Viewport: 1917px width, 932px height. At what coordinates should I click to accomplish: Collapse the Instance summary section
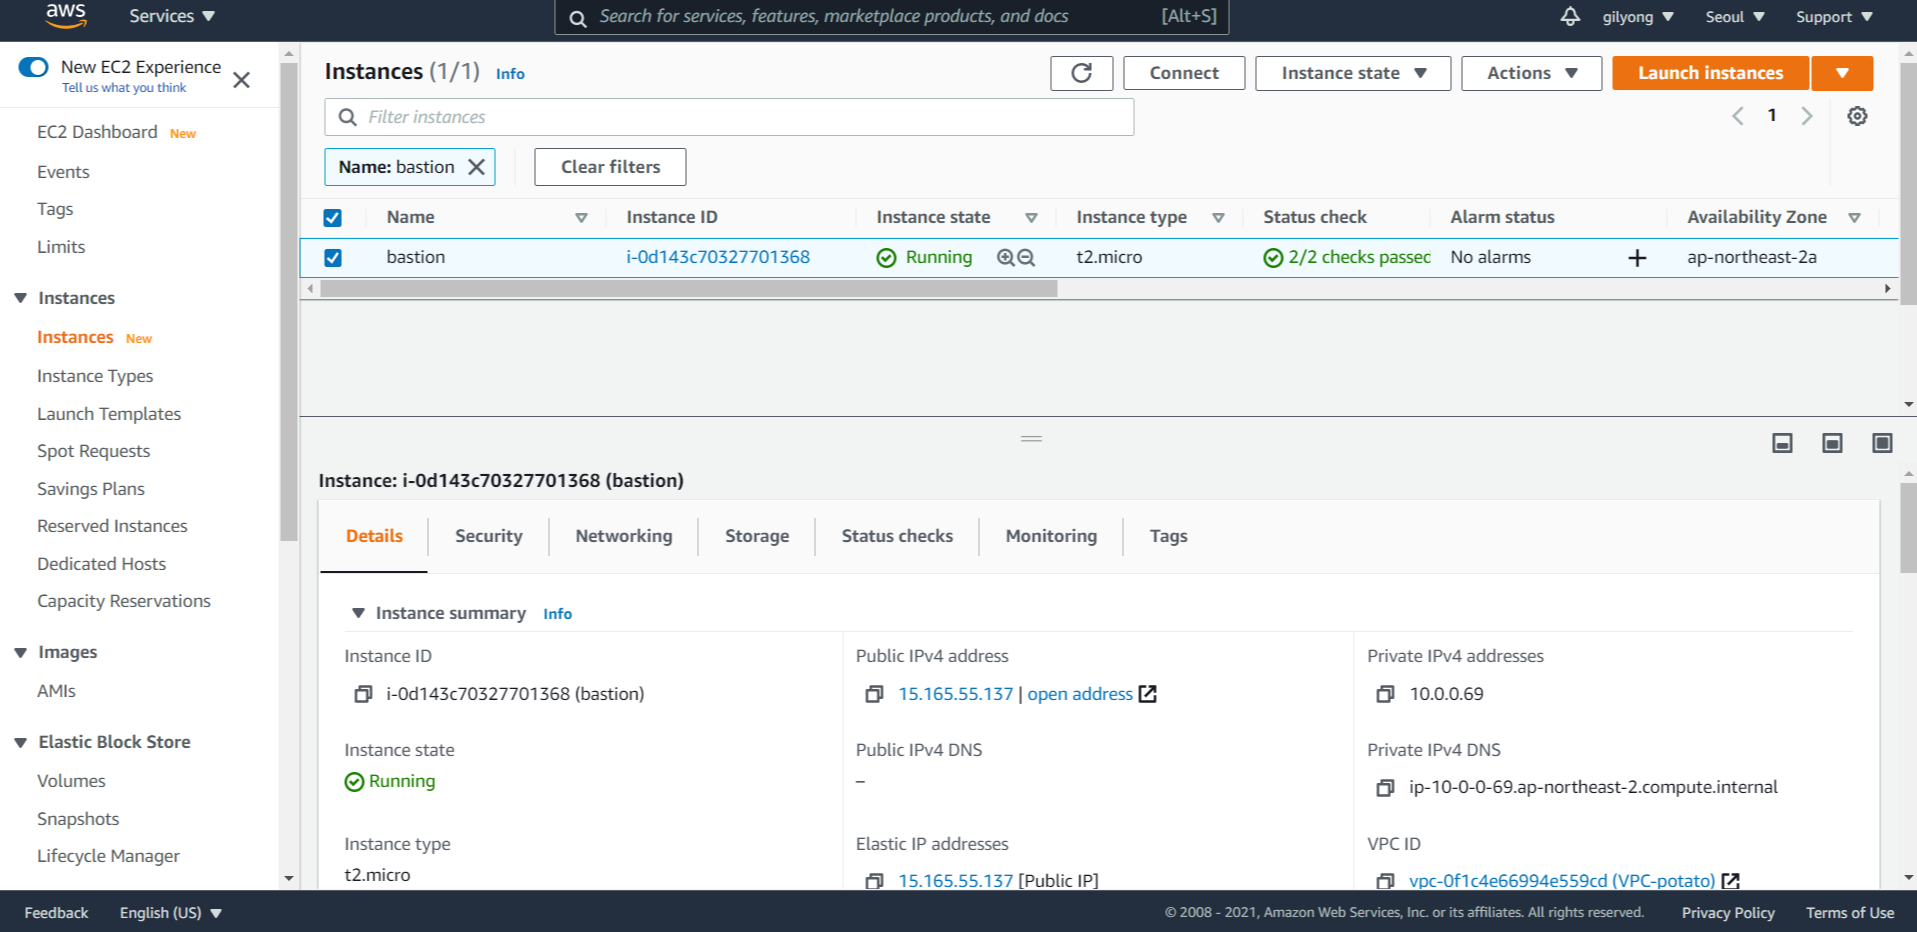coord(358,613)
